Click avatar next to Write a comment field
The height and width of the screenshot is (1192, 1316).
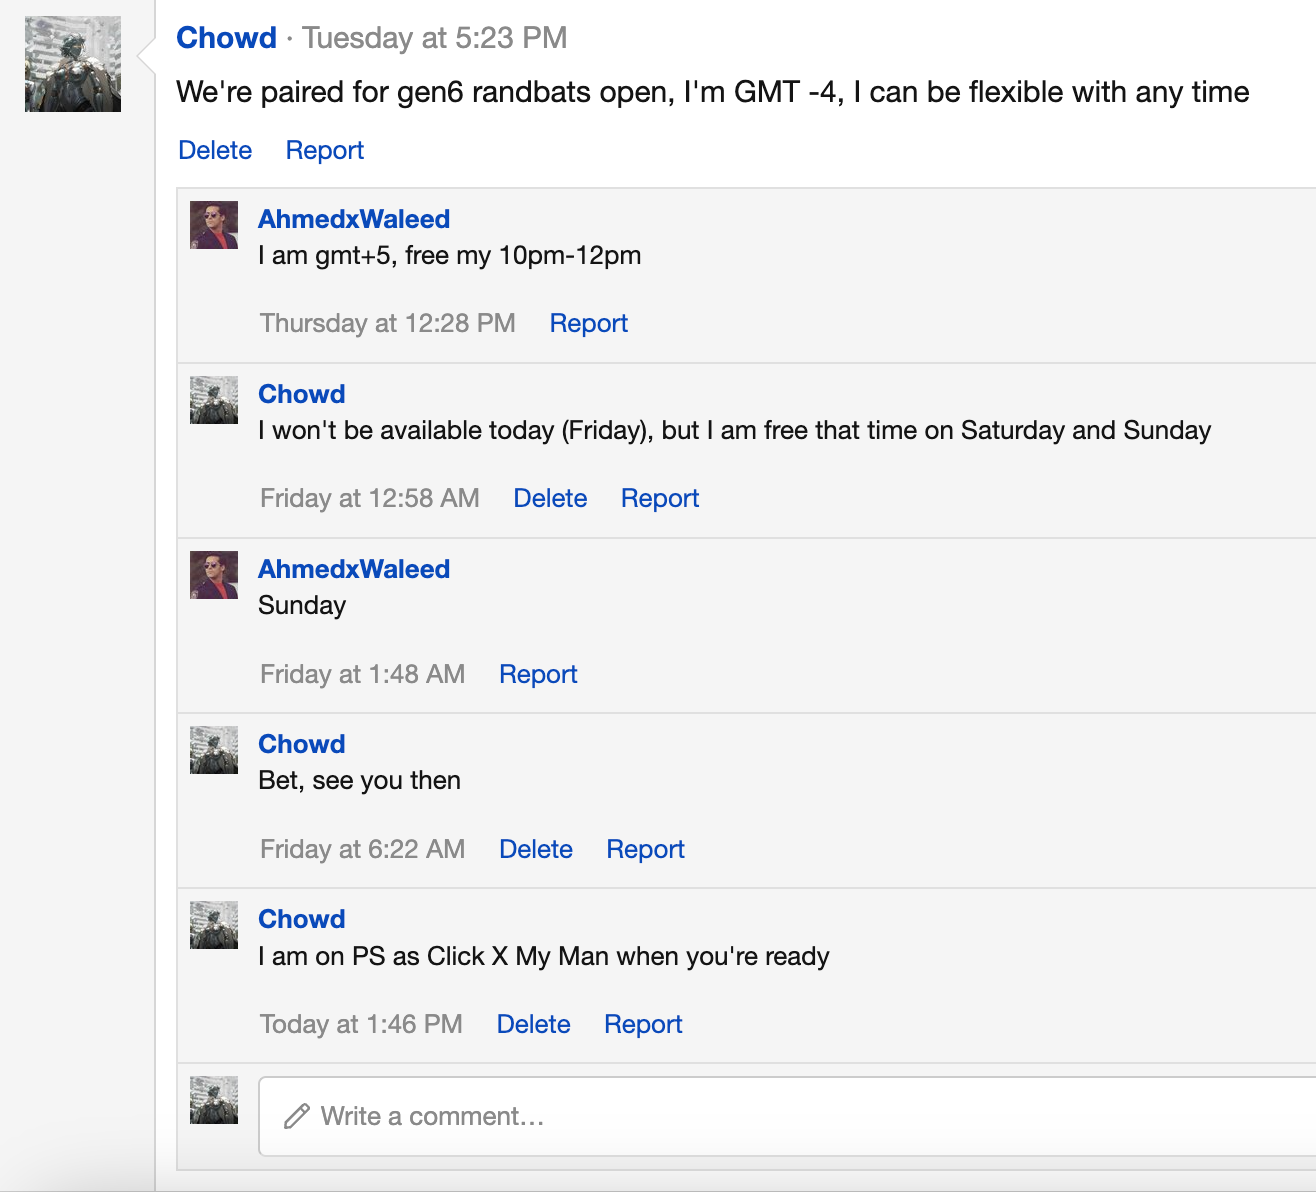(214, 1100)
